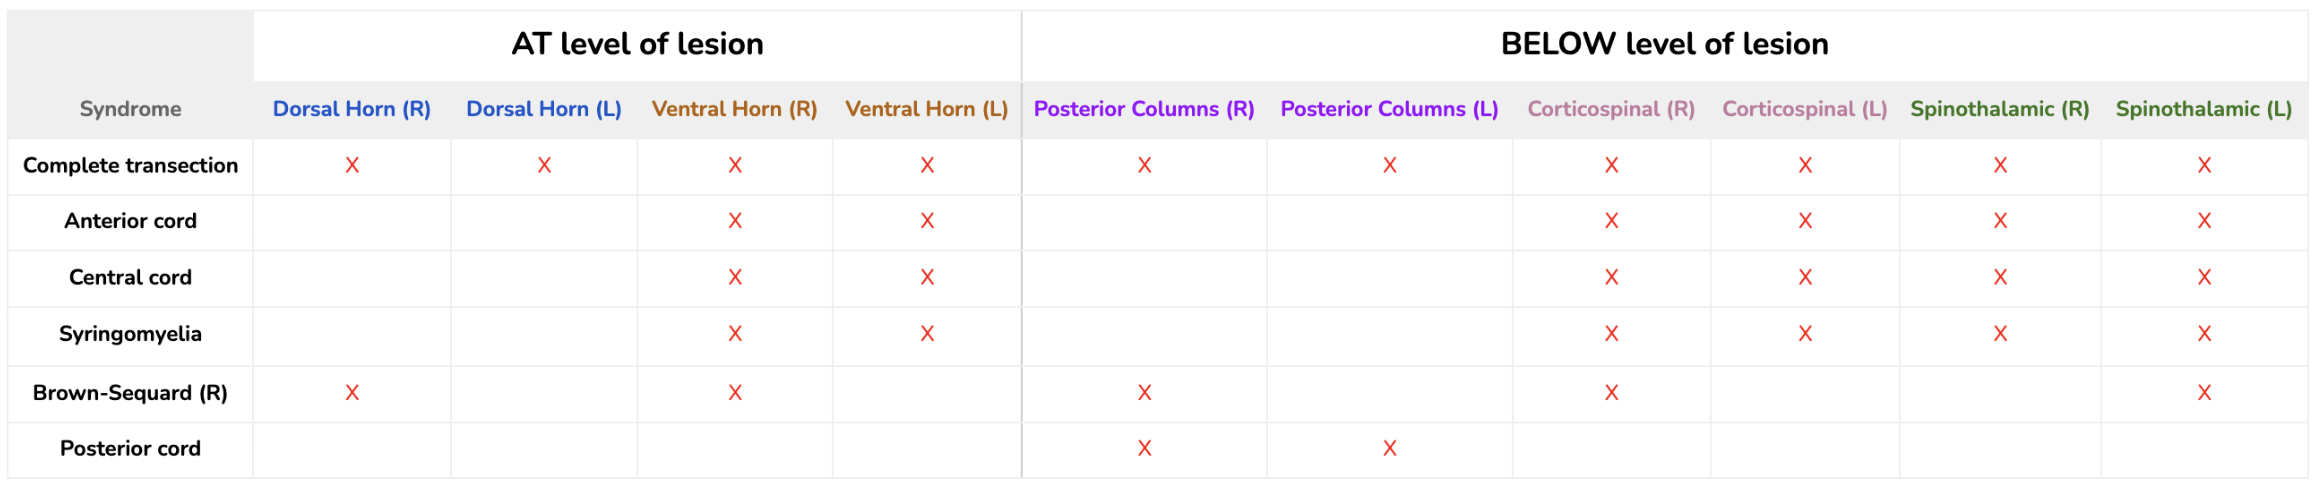Click Syringomyelia's X under Corticospinal (R)

(1611, 334)
